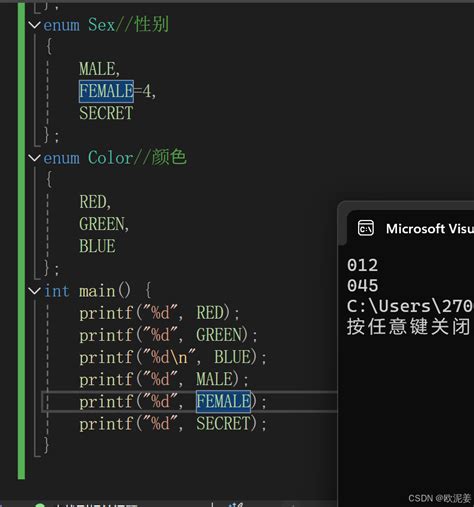Click the C:\Users path in console
Viewport: 474px width, 507px height.
pos(410,306)
